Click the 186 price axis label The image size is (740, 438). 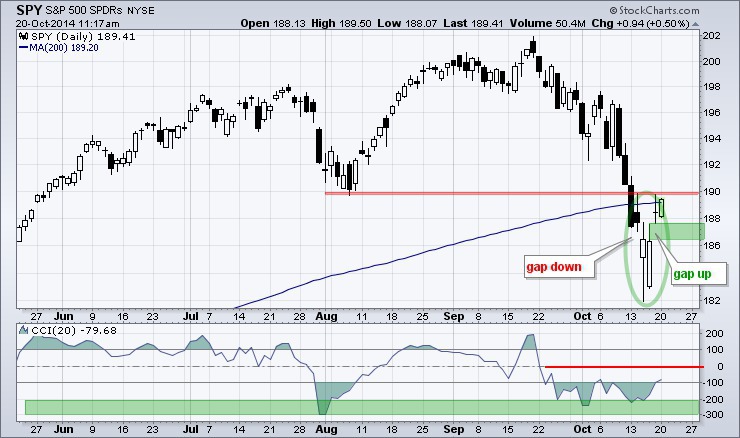712,245
